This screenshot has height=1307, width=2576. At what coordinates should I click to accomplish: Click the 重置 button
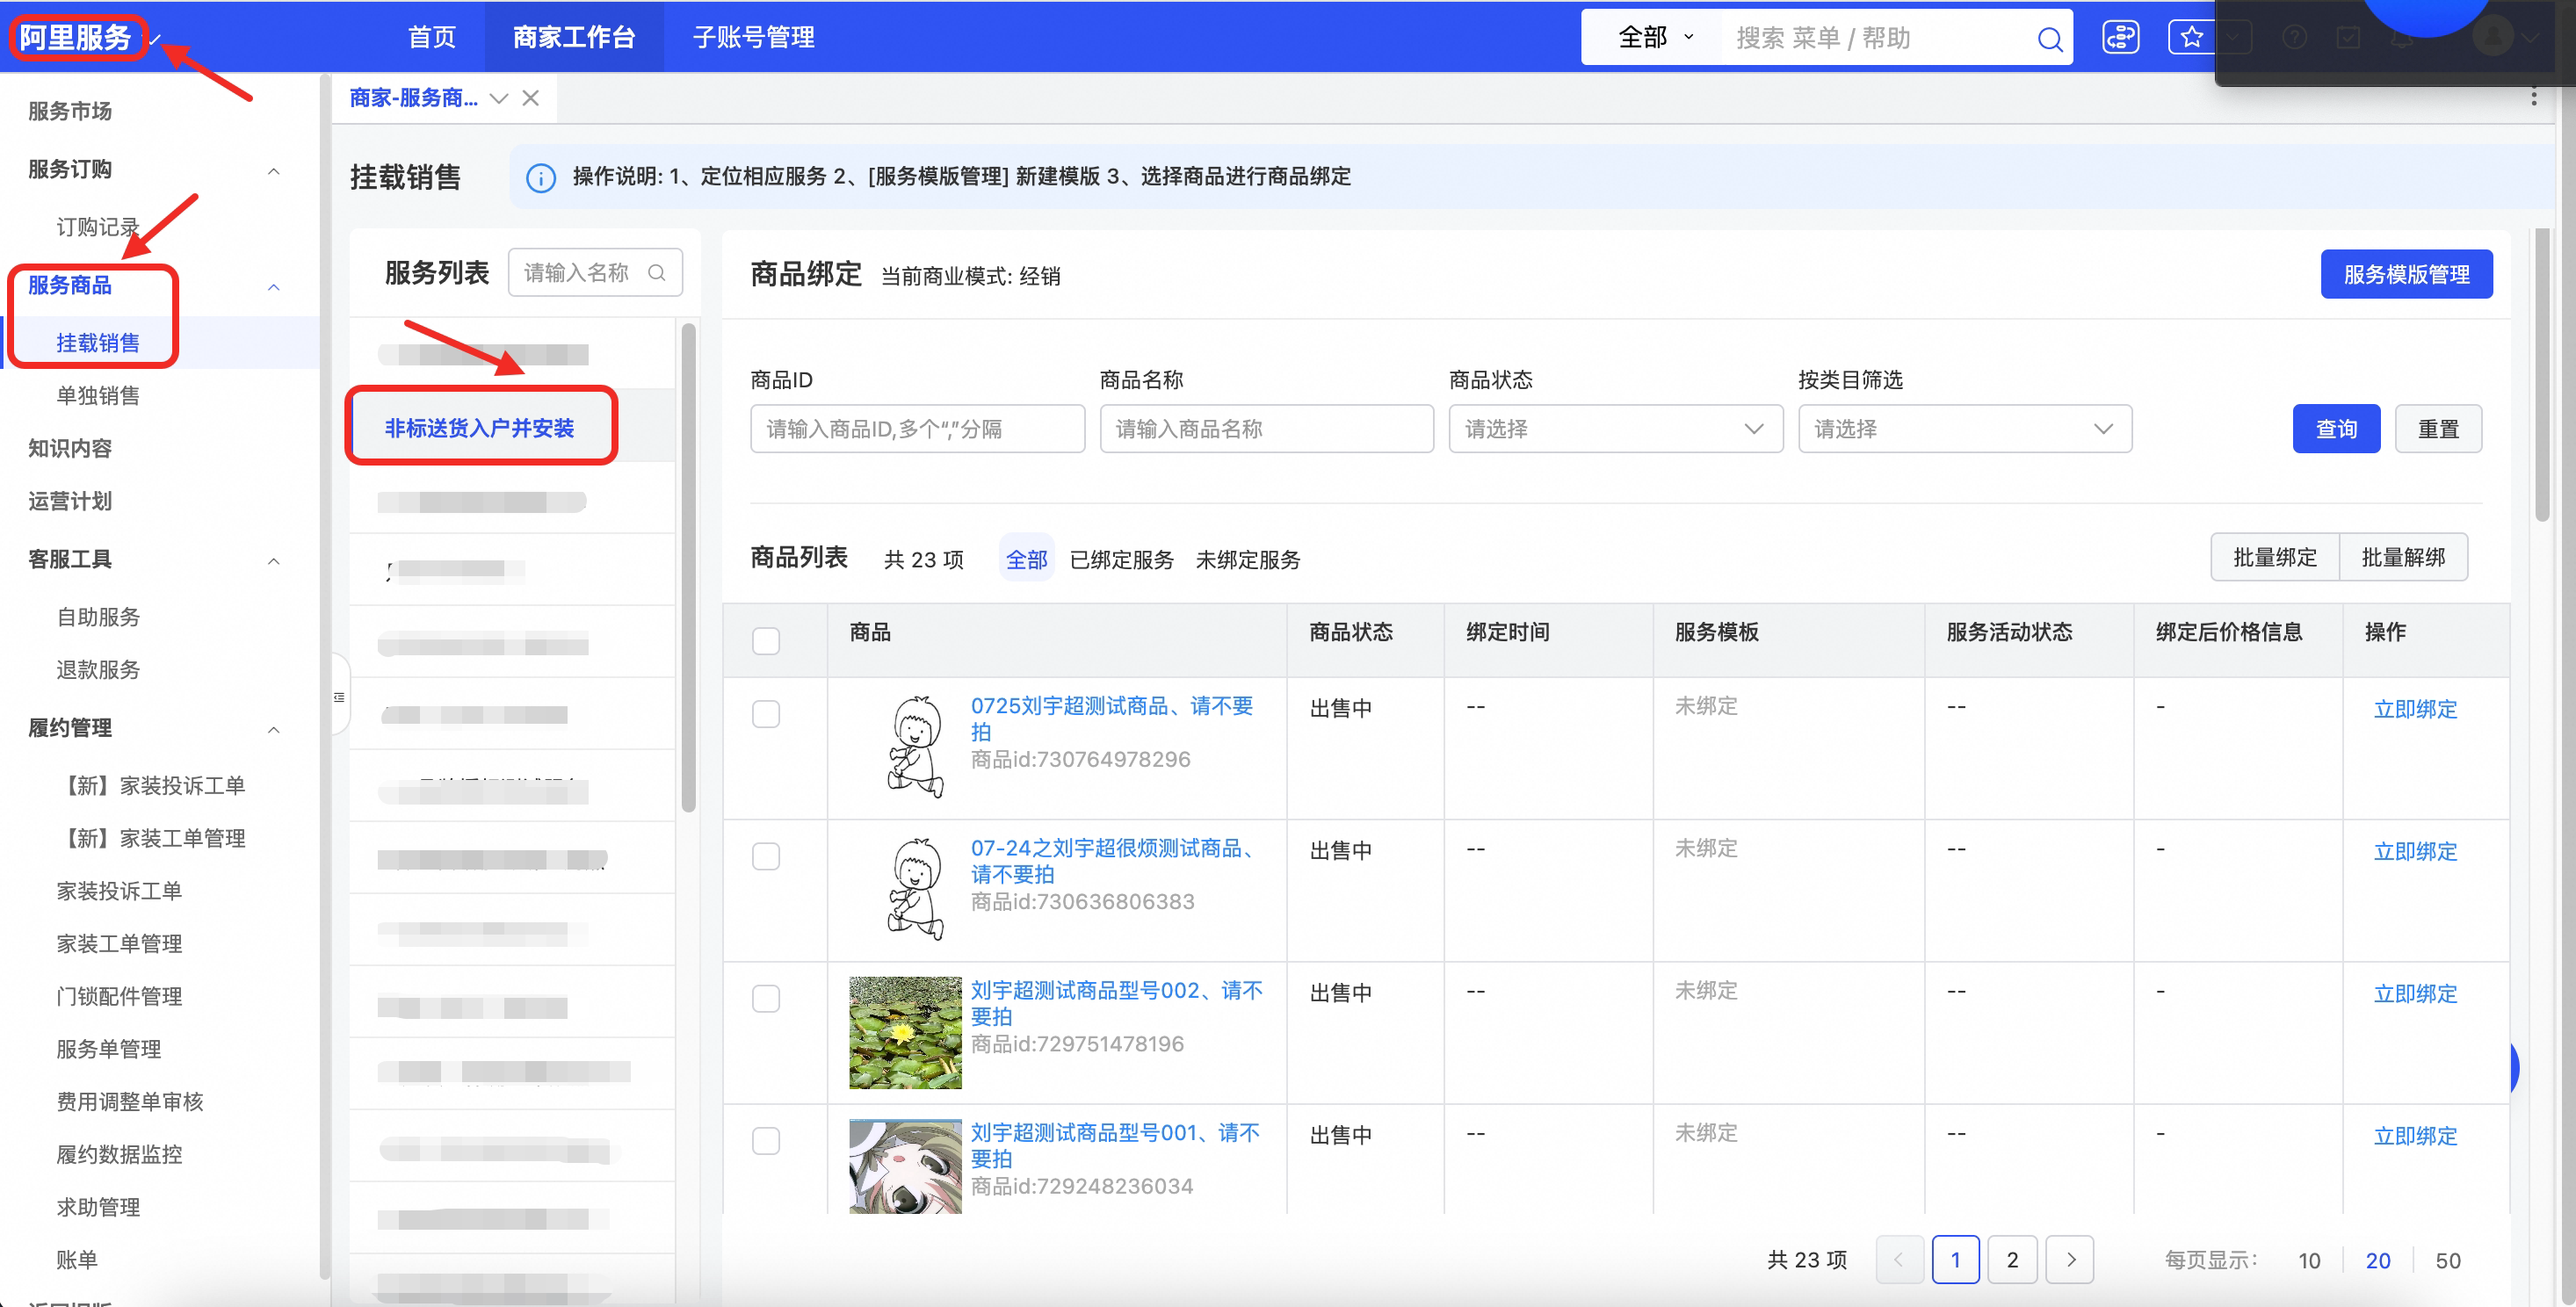pyautogui.click(x=2438, y=429)
